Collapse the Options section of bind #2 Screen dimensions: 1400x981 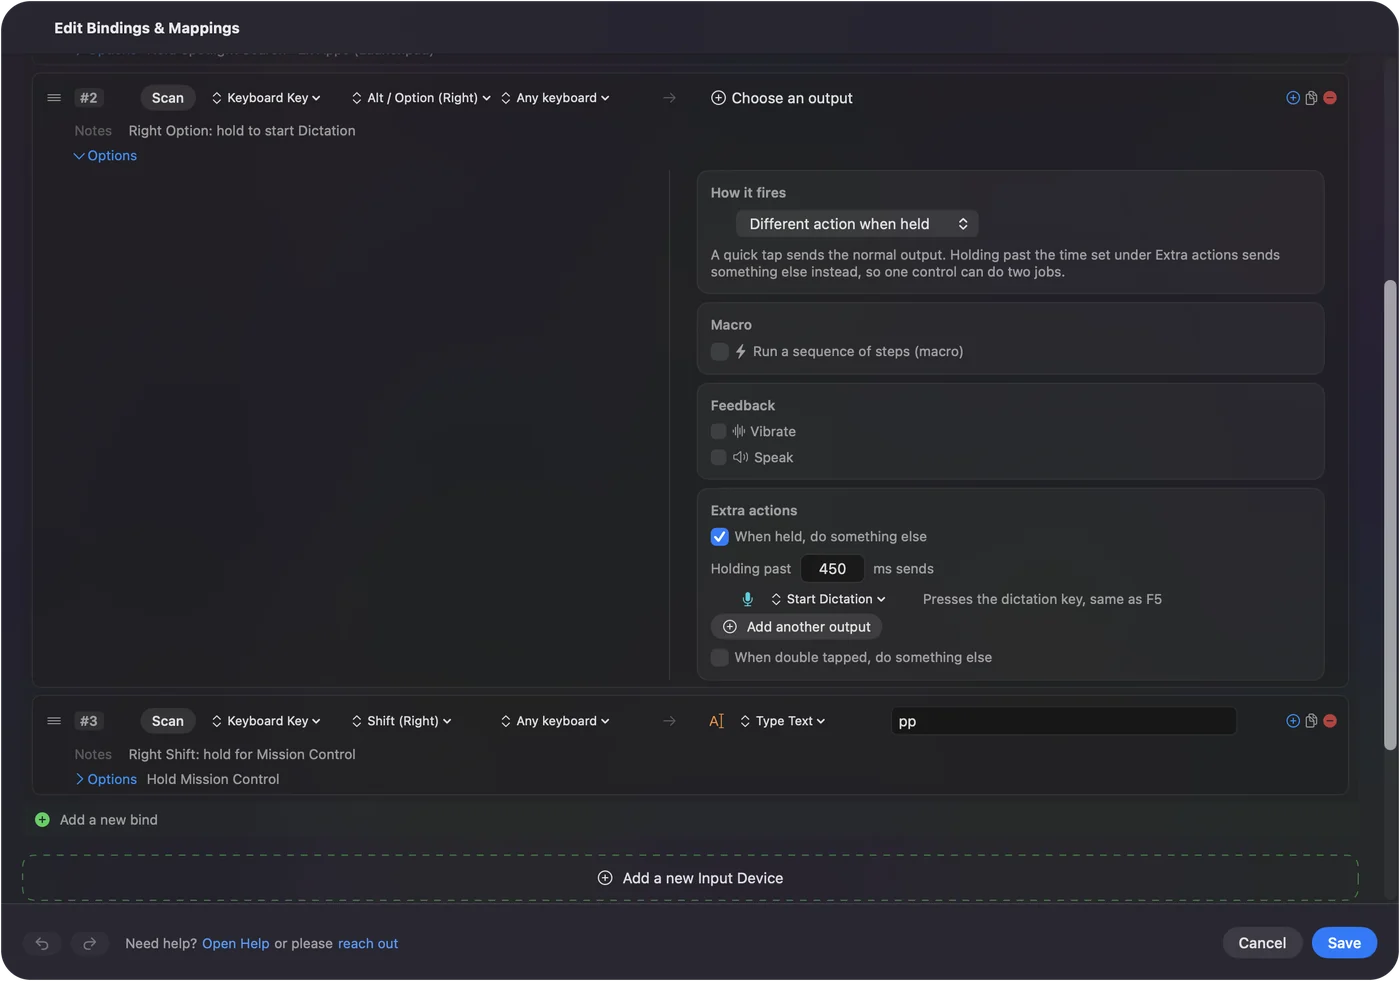tap(105, 156)
